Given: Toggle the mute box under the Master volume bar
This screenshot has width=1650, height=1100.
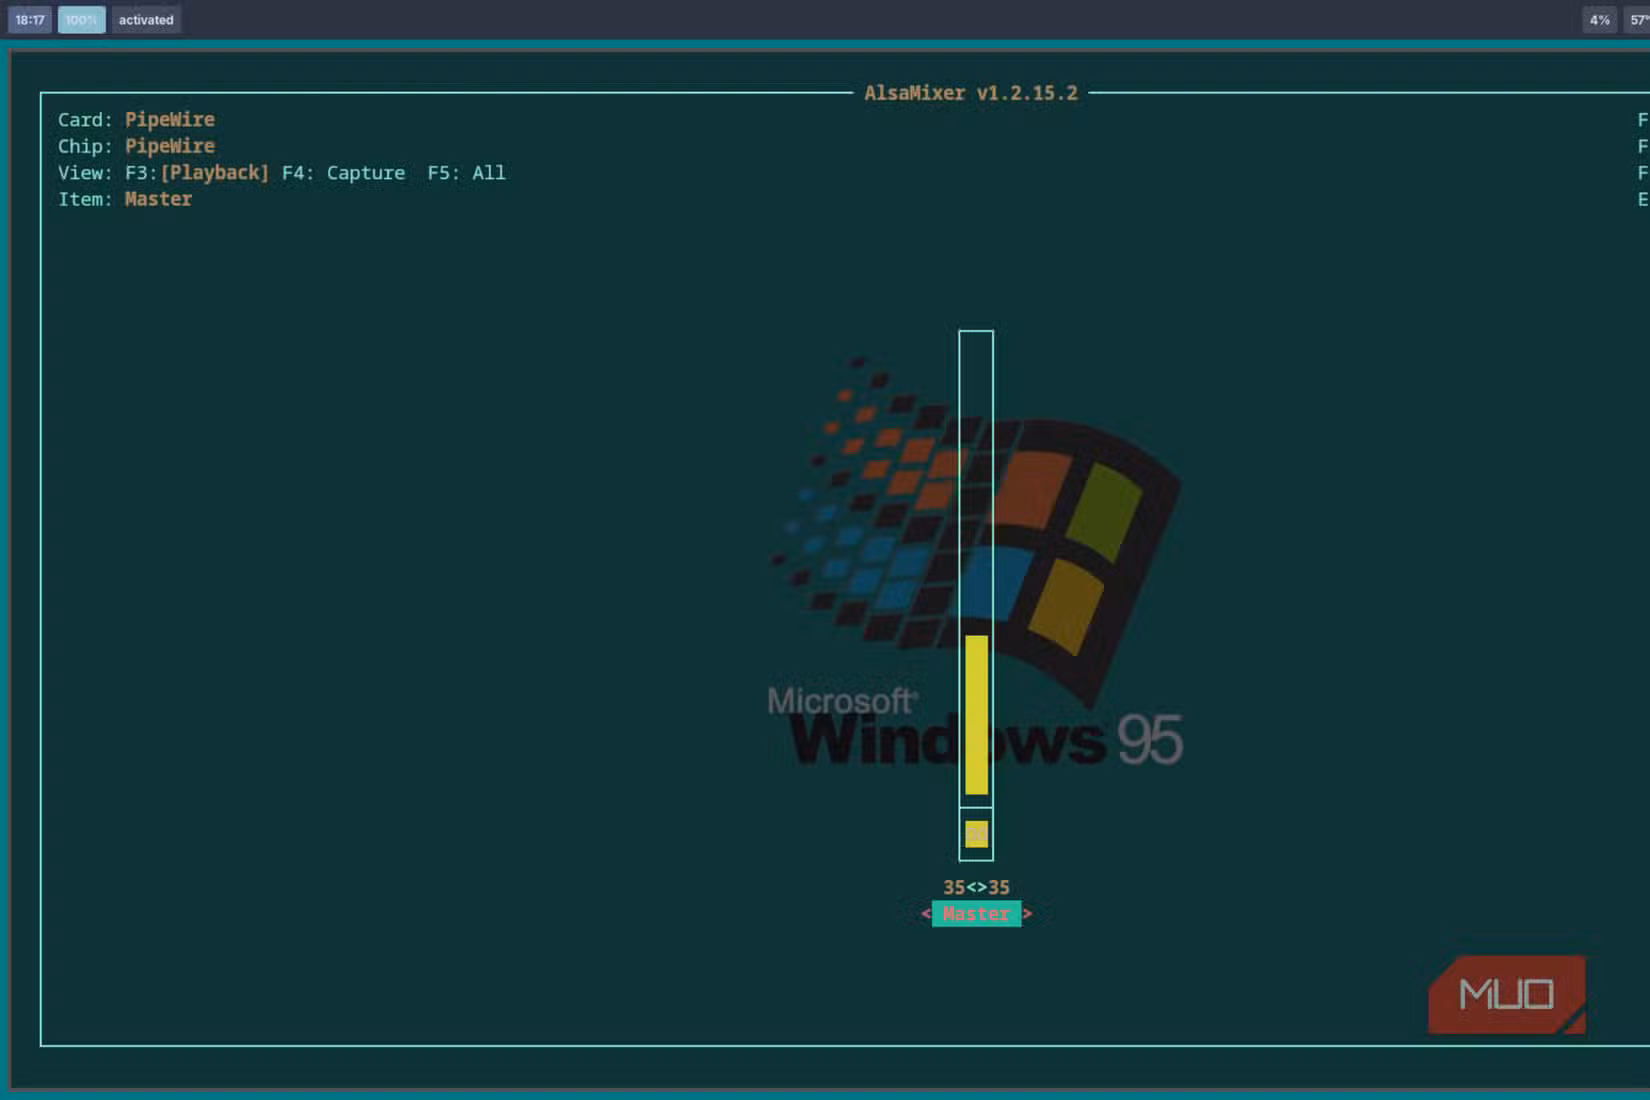Looking at the screenshot, I should [x=977, y=834].
